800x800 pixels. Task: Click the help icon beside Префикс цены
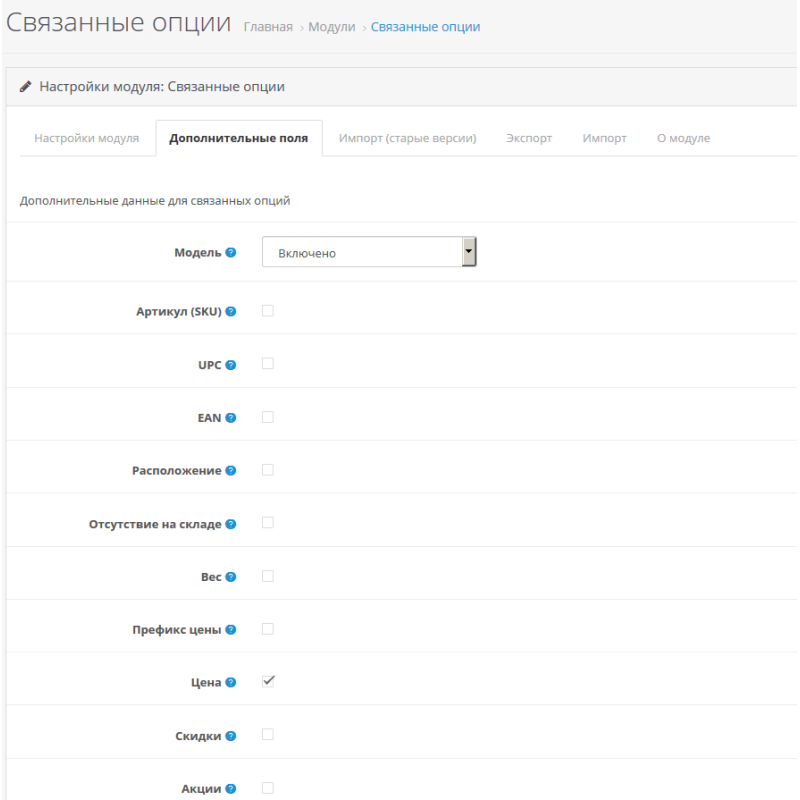pos(231,630)
